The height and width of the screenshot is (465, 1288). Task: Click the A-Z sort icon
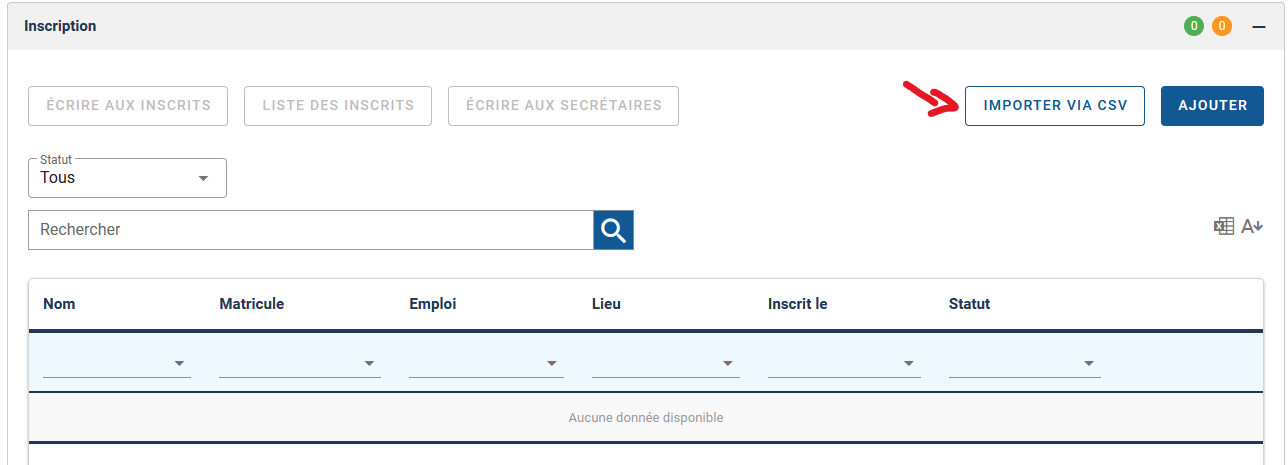(x=1252, y=227)
